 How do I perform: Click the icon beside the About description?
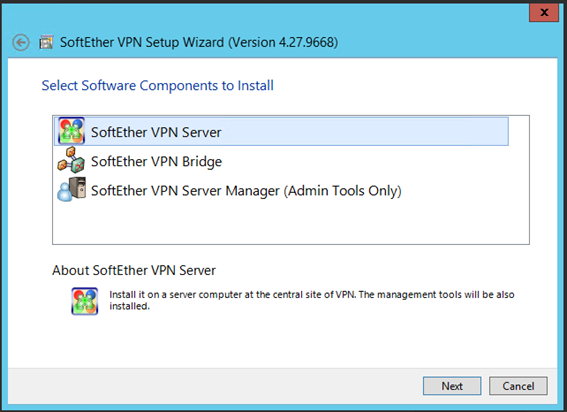tap(85, 301)
